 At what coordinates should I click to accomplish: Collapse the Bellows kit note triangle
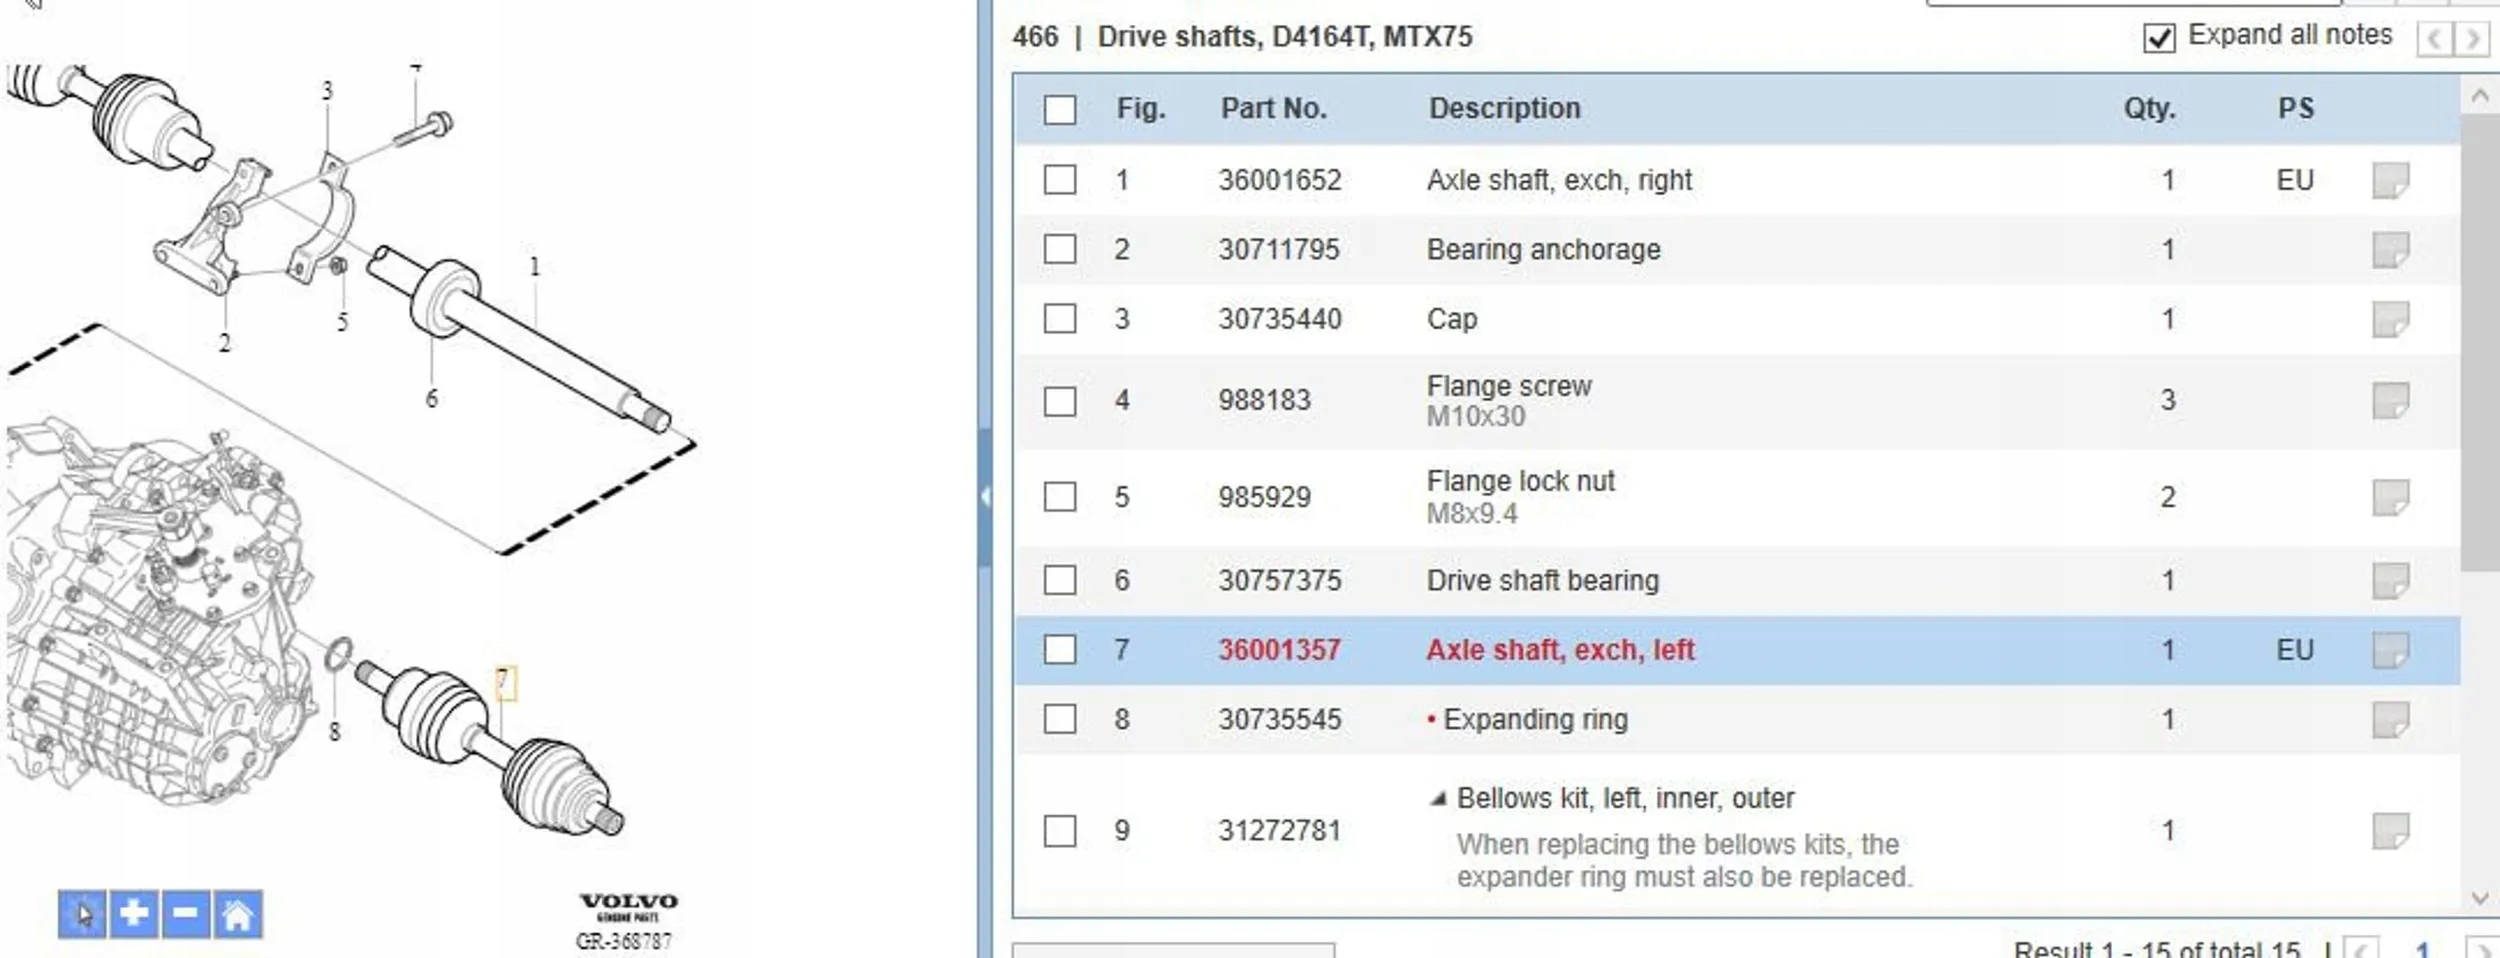[1438, 799]
